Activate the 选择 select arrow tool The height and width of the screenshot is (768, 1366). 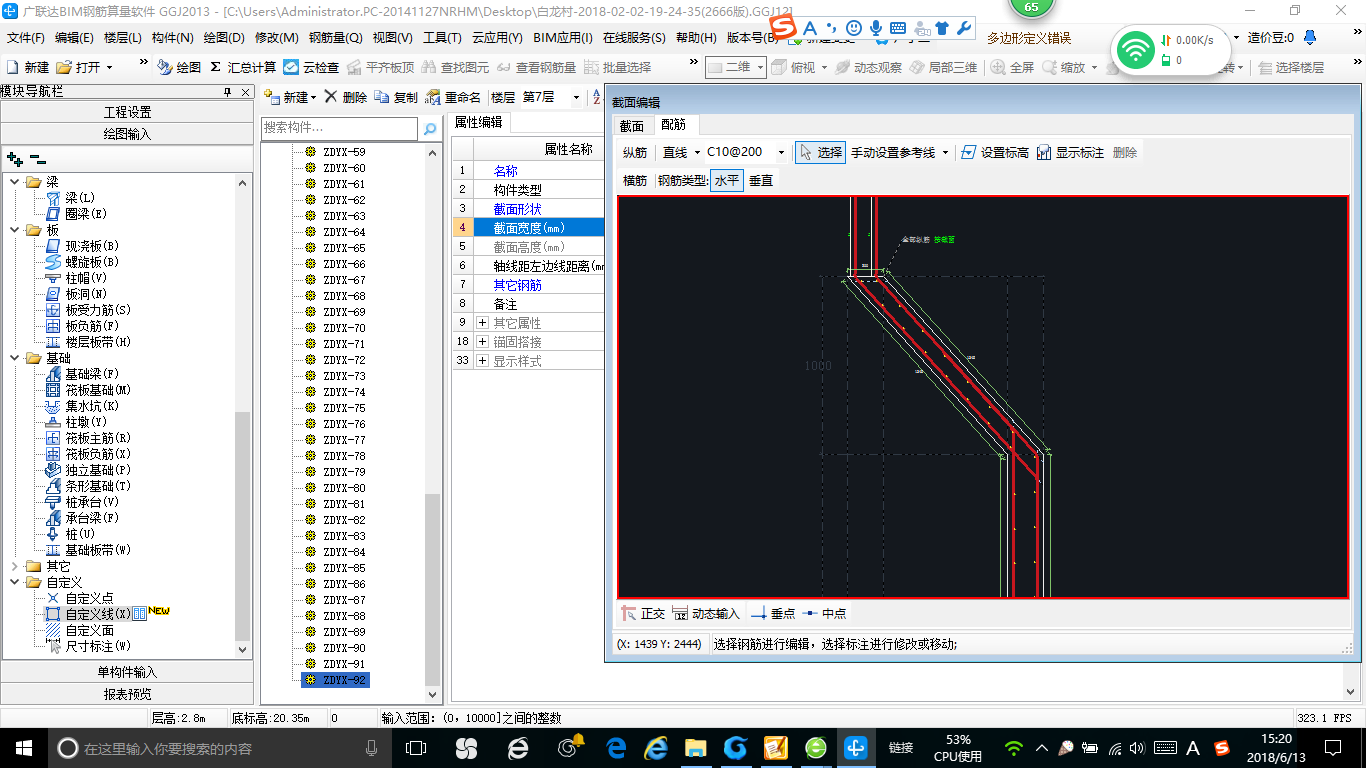click(820, 152)
